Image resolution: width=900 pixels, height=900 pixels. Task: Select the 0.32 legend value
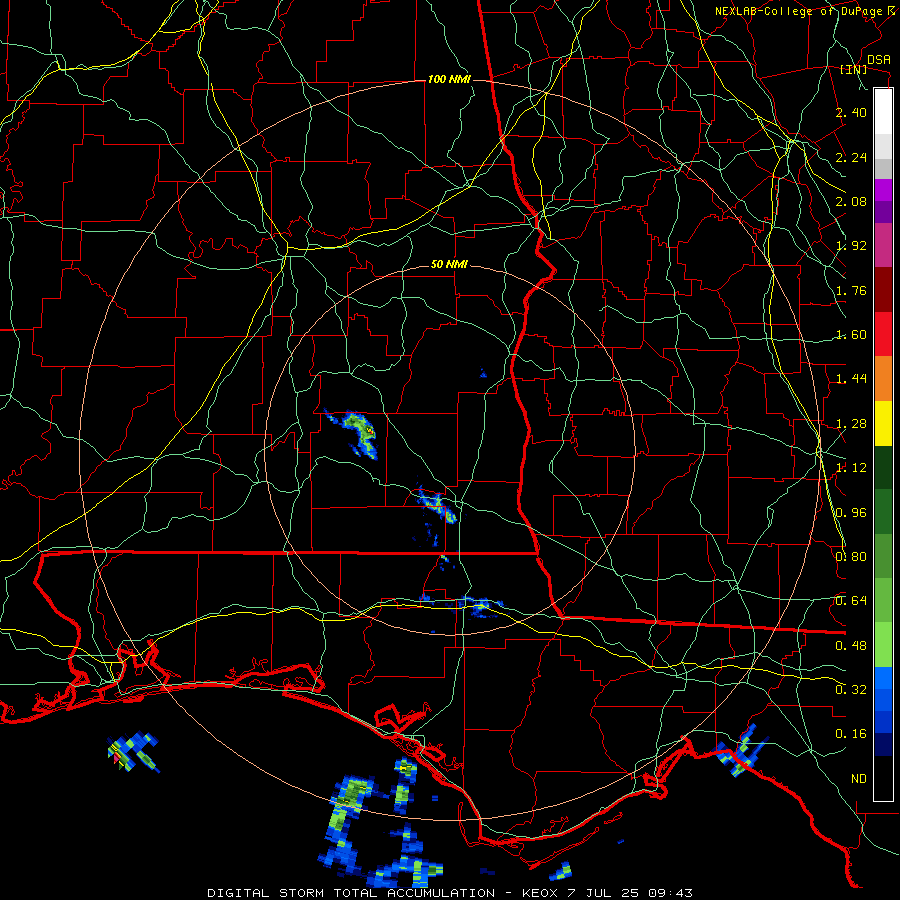coord(851,690)
